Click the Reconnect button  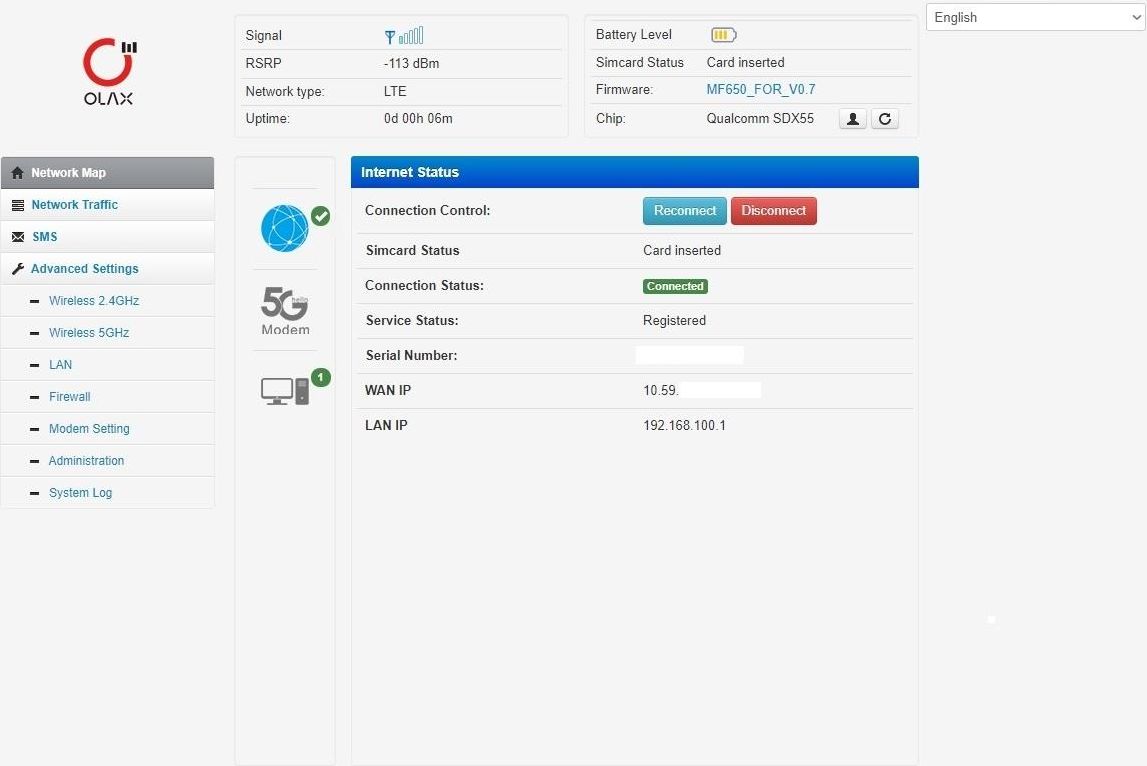(x=685, y=211)
